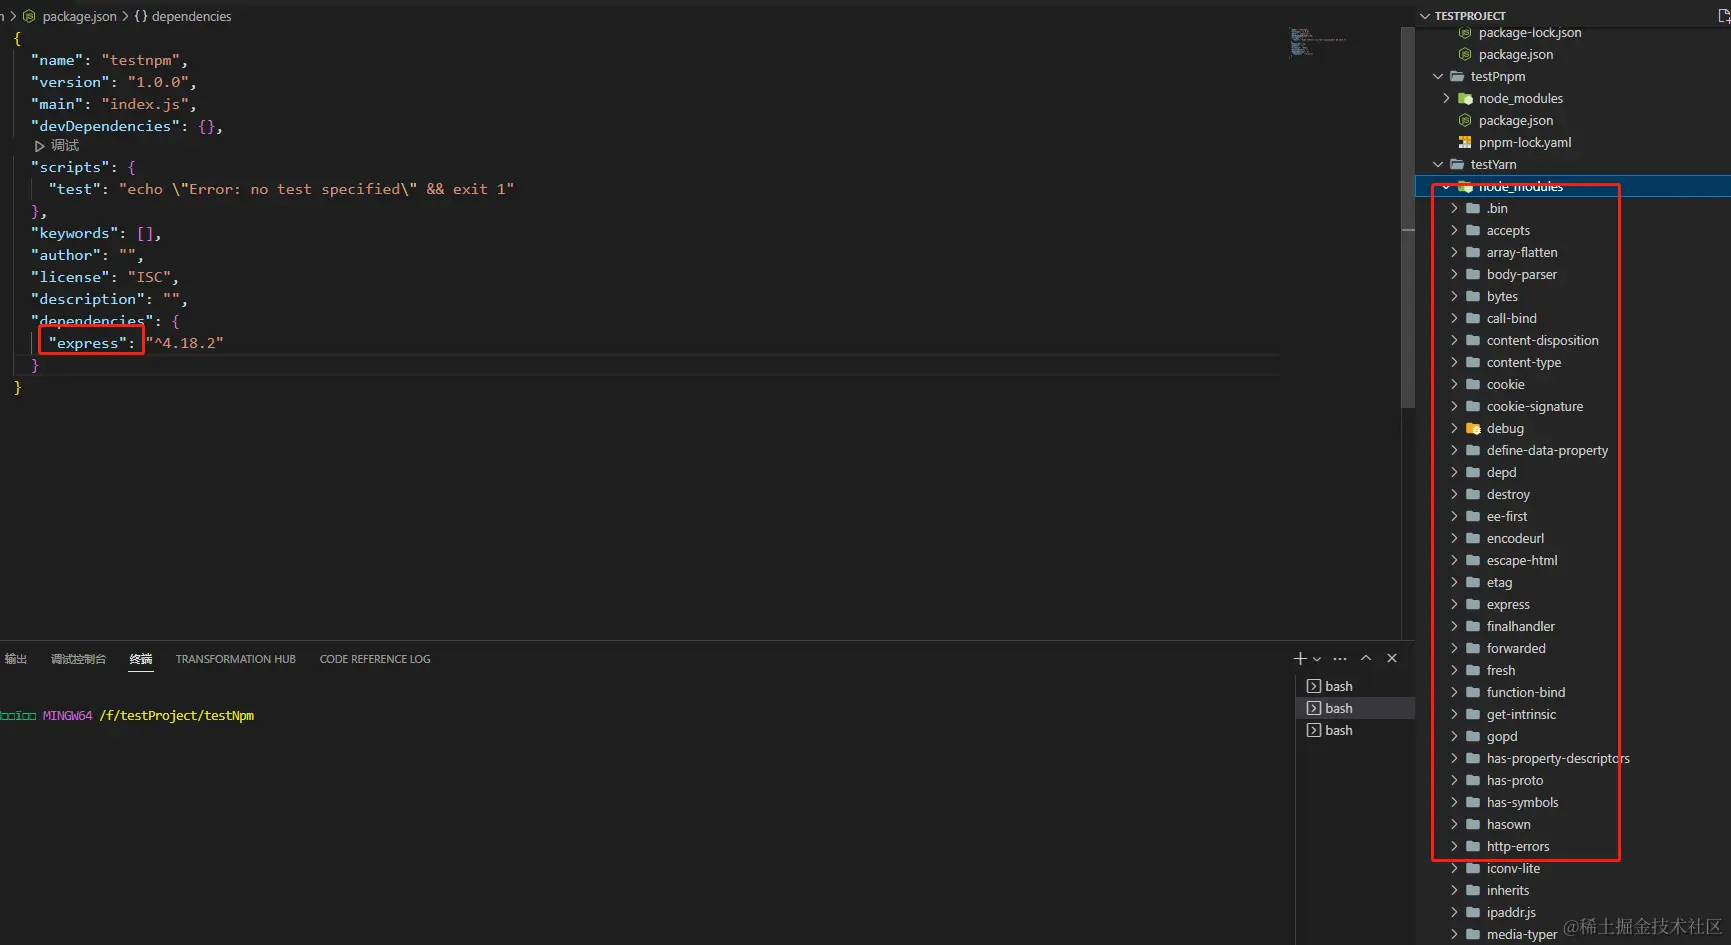Close the terminal panel
The image size is (1731, 945).
[1392, 658]
